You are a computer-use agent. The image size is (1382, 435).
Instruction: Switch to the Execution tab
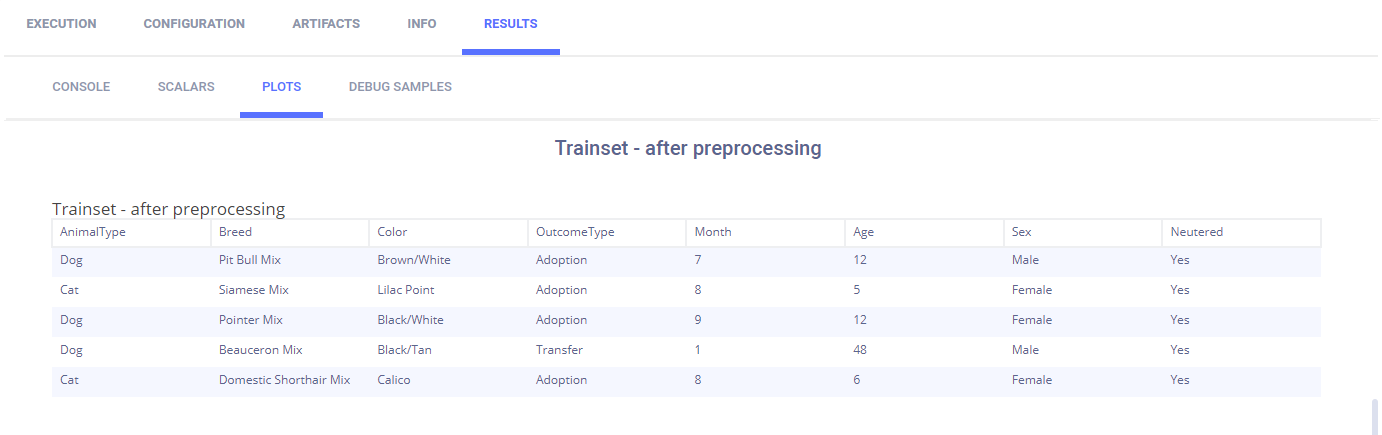tap(61, 24)
